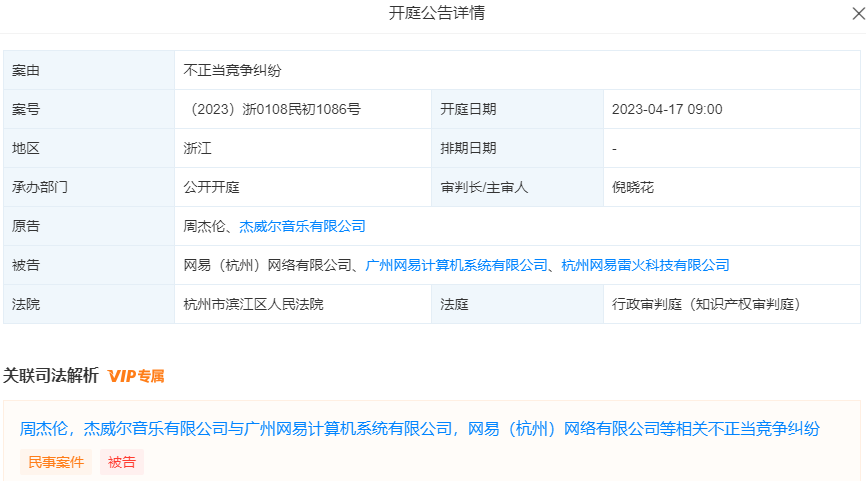The image size is (866, 481).
Task: Click the courtroom value 行政审判庭（知识产权审判庭）
Action: point(706,303)
